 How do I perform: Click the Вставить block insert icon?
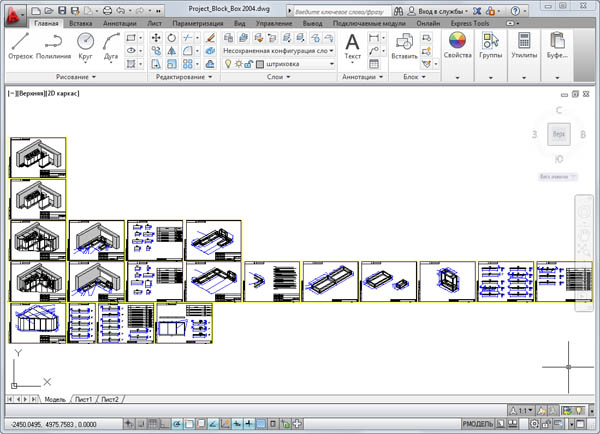[404, 45]
